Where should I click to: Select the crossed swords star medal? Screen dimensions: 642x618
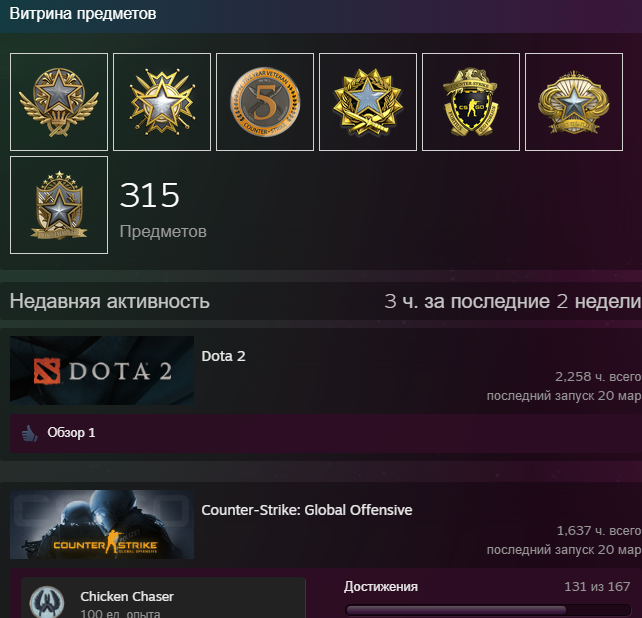click(x=162, y=102)
